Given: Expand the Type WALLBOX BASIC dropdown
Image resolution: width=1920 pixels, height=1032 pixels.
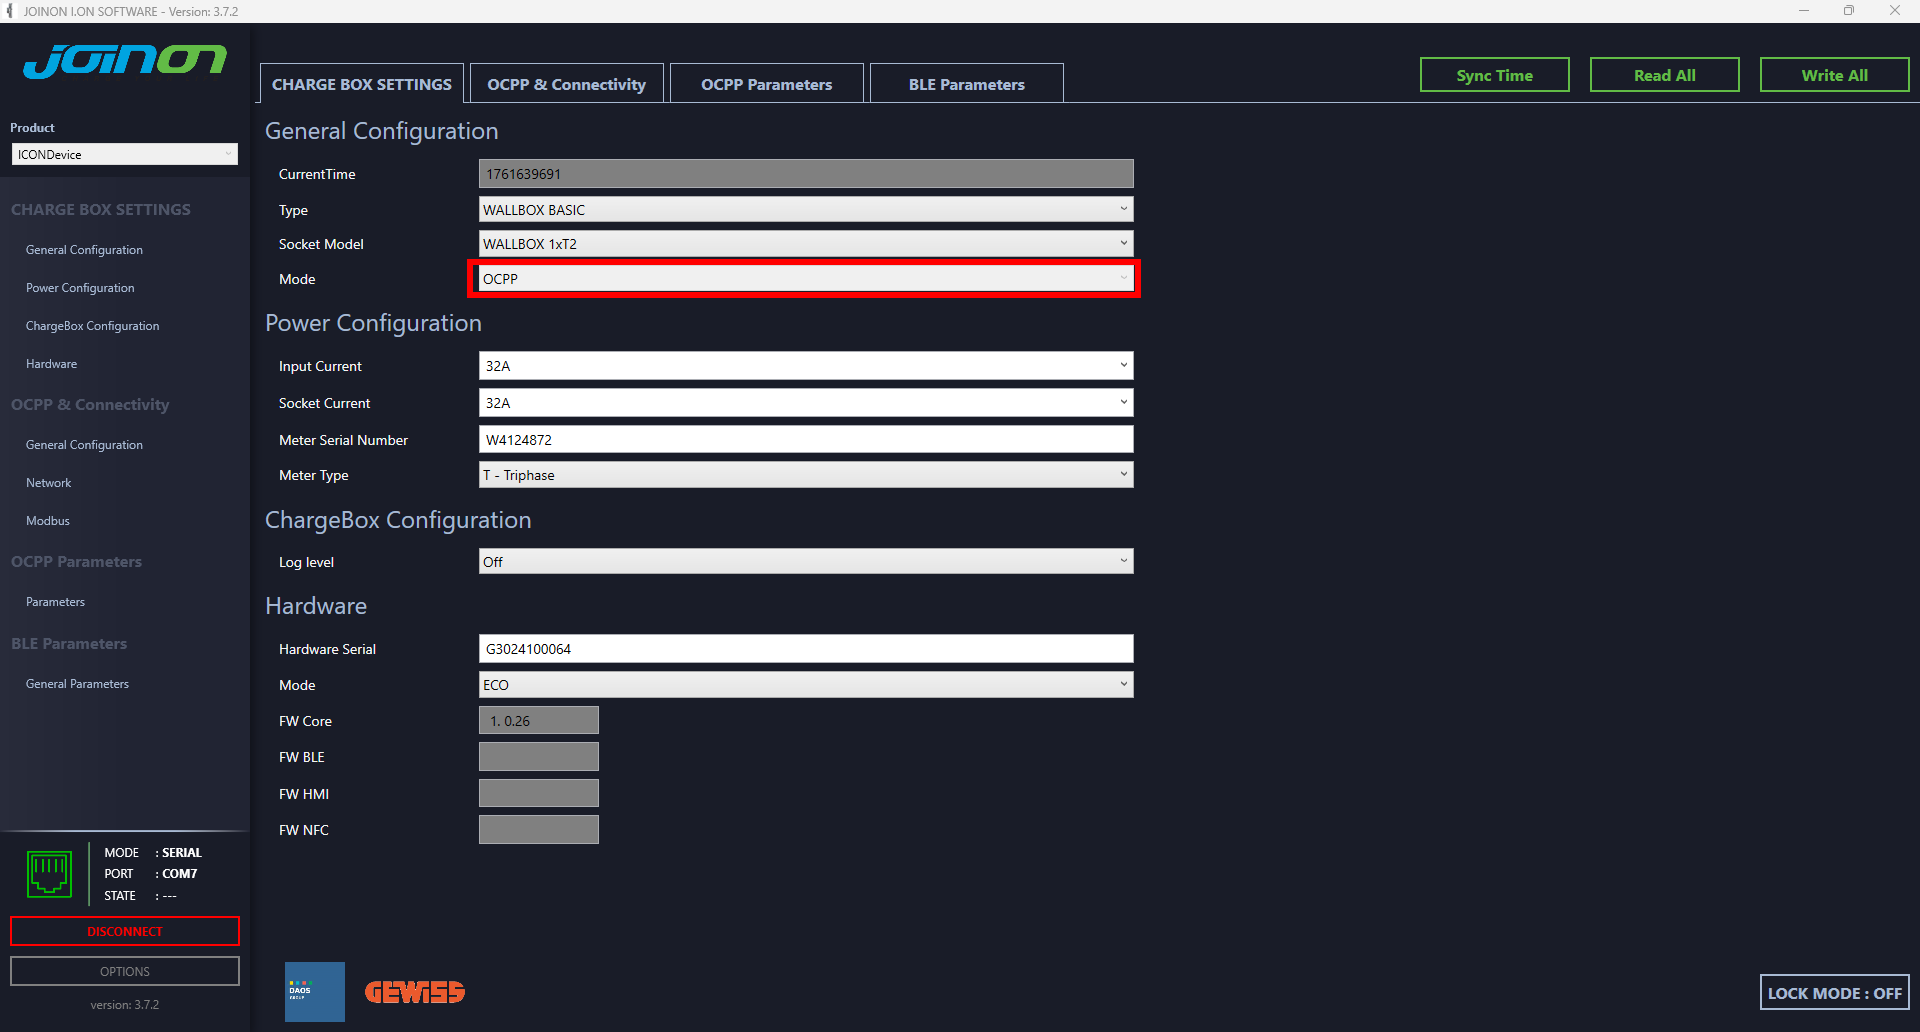Looking at the screenshot, I should 805,210.
